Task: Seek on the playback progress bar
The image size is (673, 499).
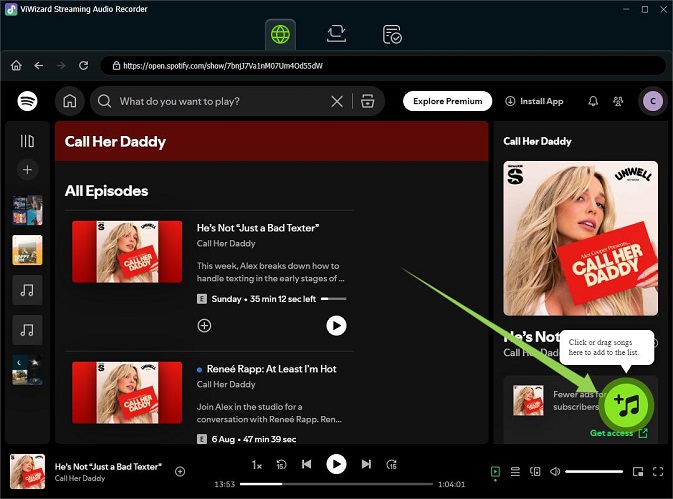Action: pyautogui.click(x=336, y=484)
